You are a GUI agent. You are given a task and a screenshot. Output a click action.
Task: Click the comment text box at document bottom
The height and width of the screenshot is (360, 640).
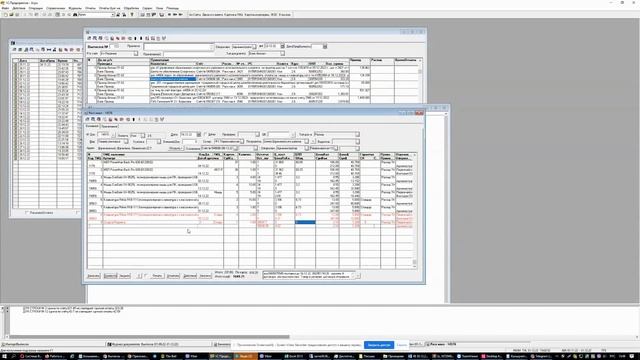tap(309, 276)
